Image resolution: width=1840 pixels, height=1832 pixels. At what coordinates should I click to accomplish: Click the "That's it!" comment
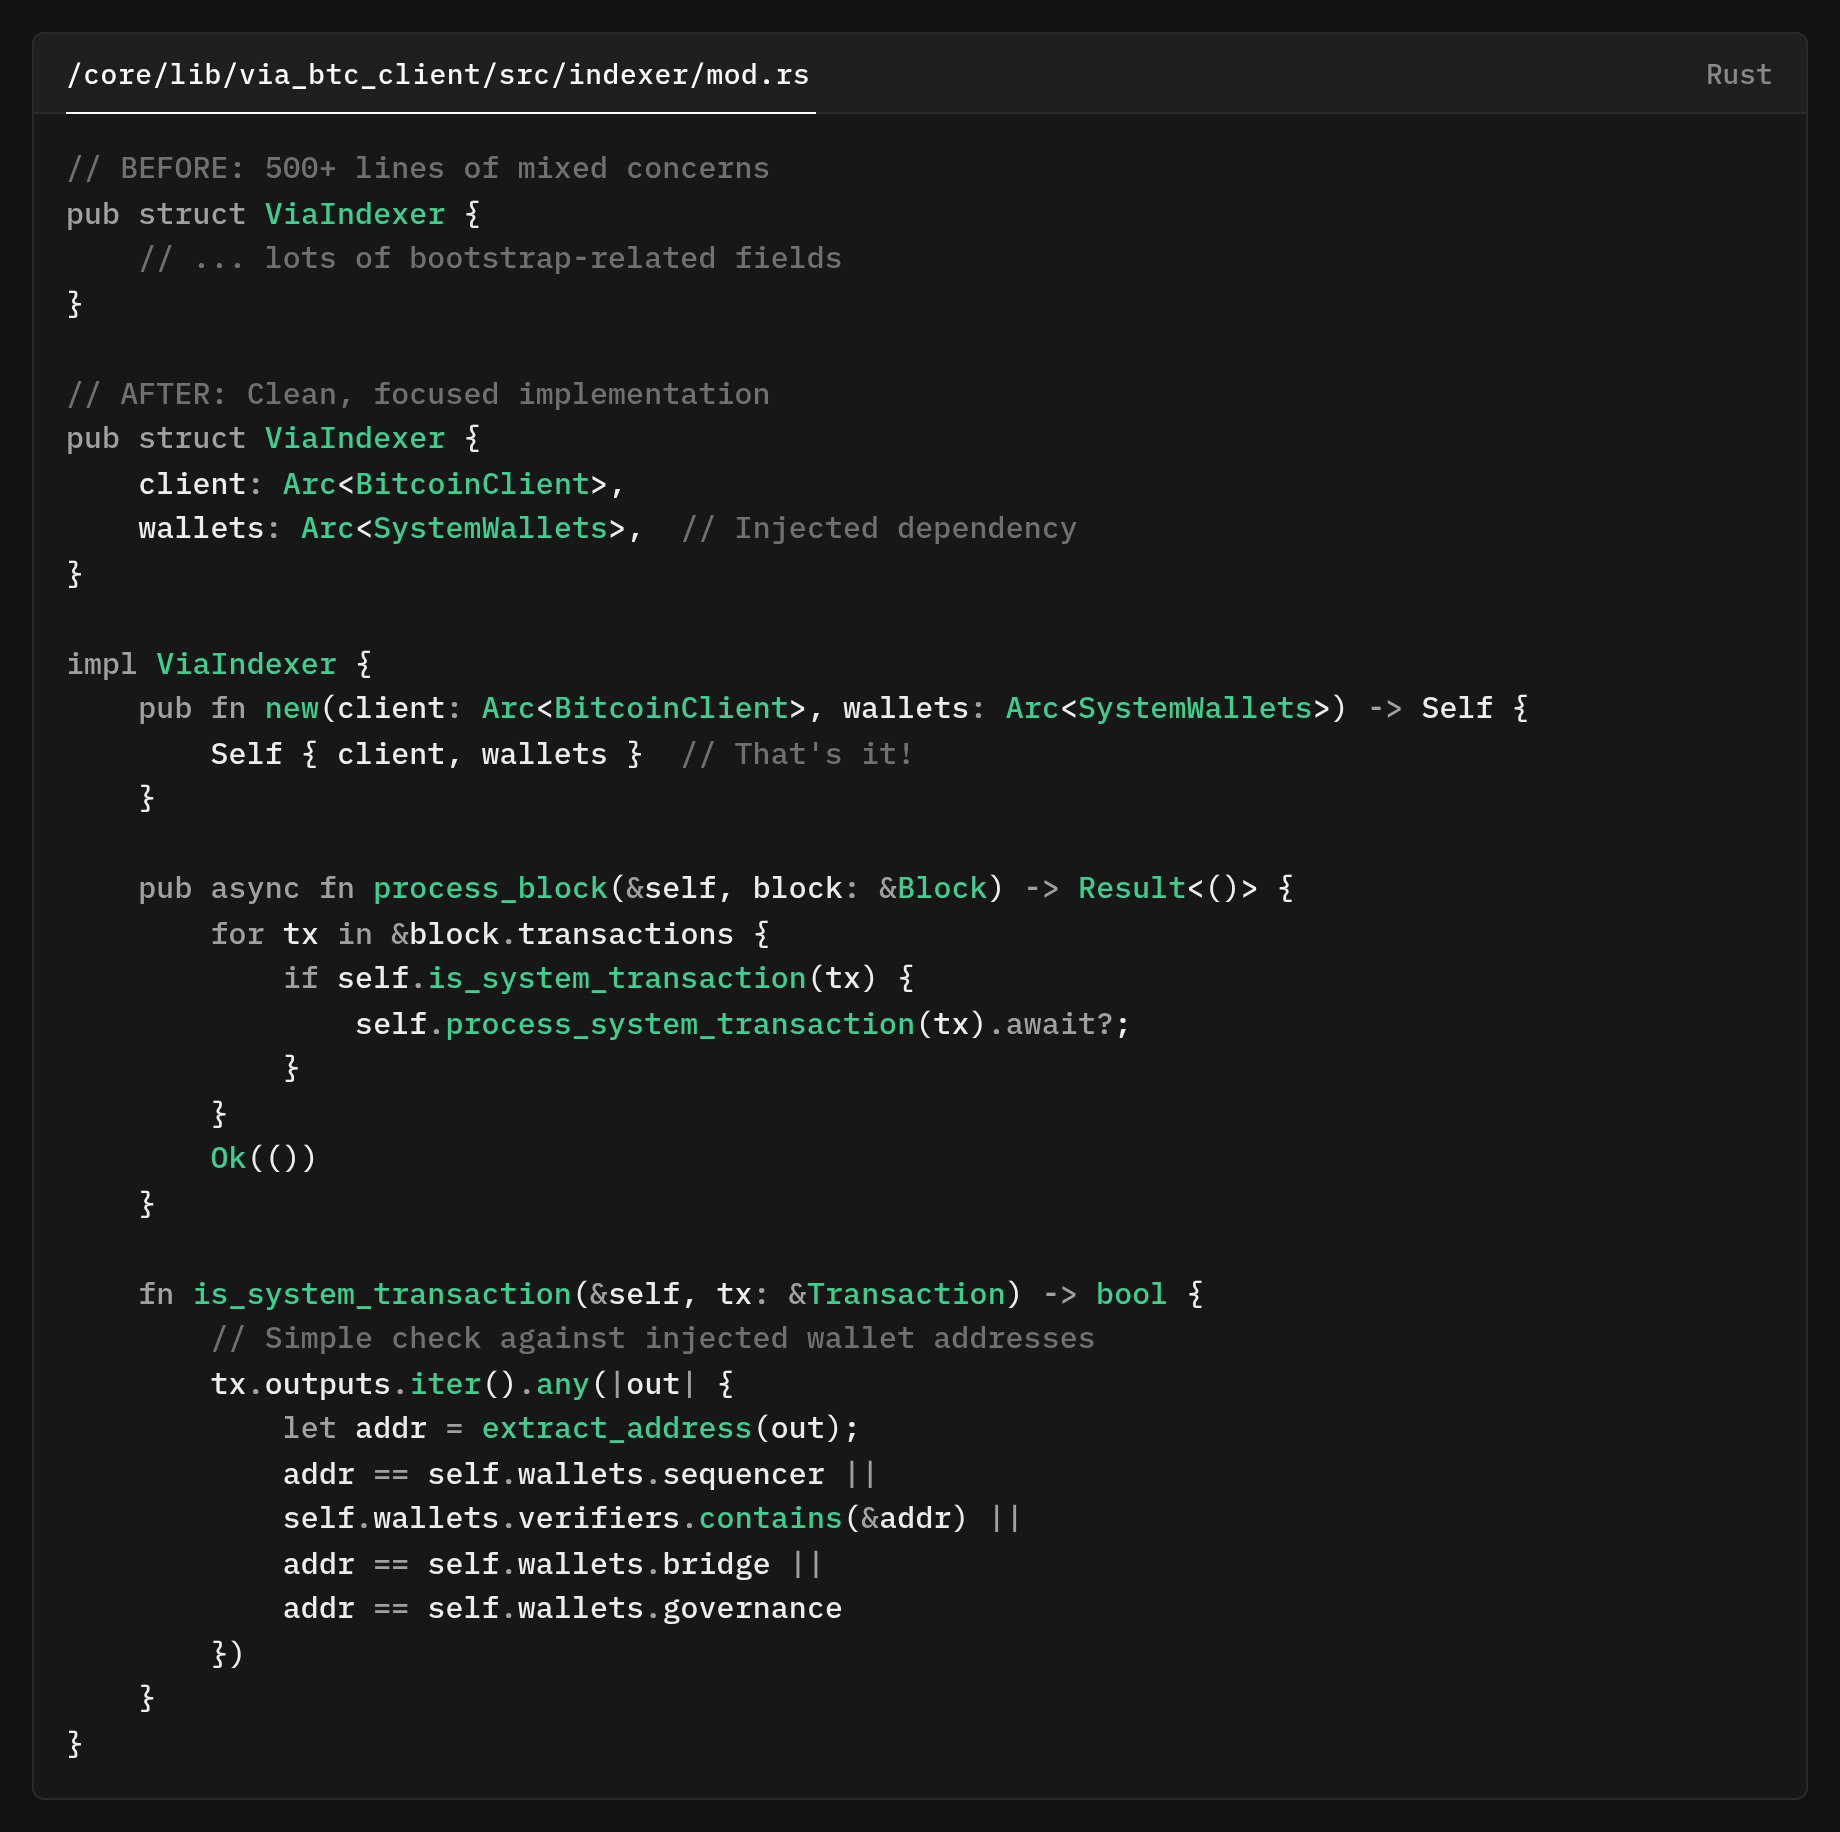point(797,754)
